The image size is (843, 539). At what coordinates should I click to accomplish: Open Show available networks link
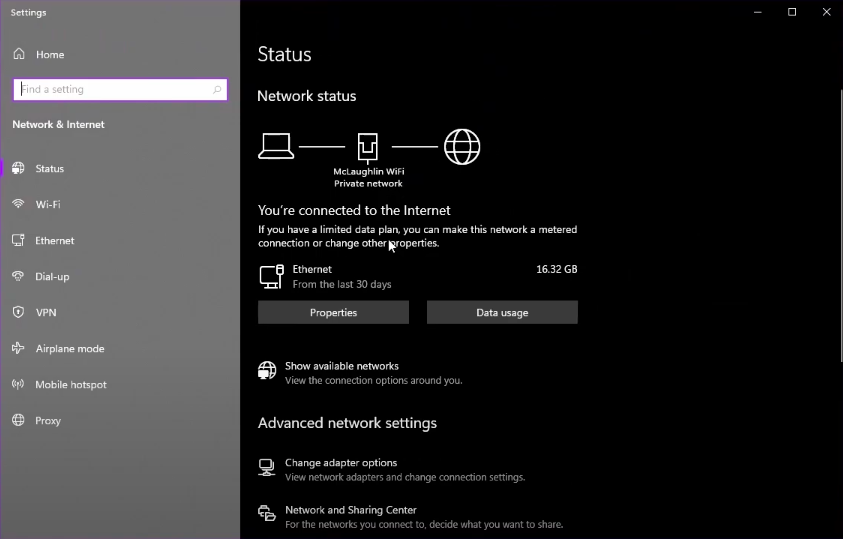click(x=341, y=366)
